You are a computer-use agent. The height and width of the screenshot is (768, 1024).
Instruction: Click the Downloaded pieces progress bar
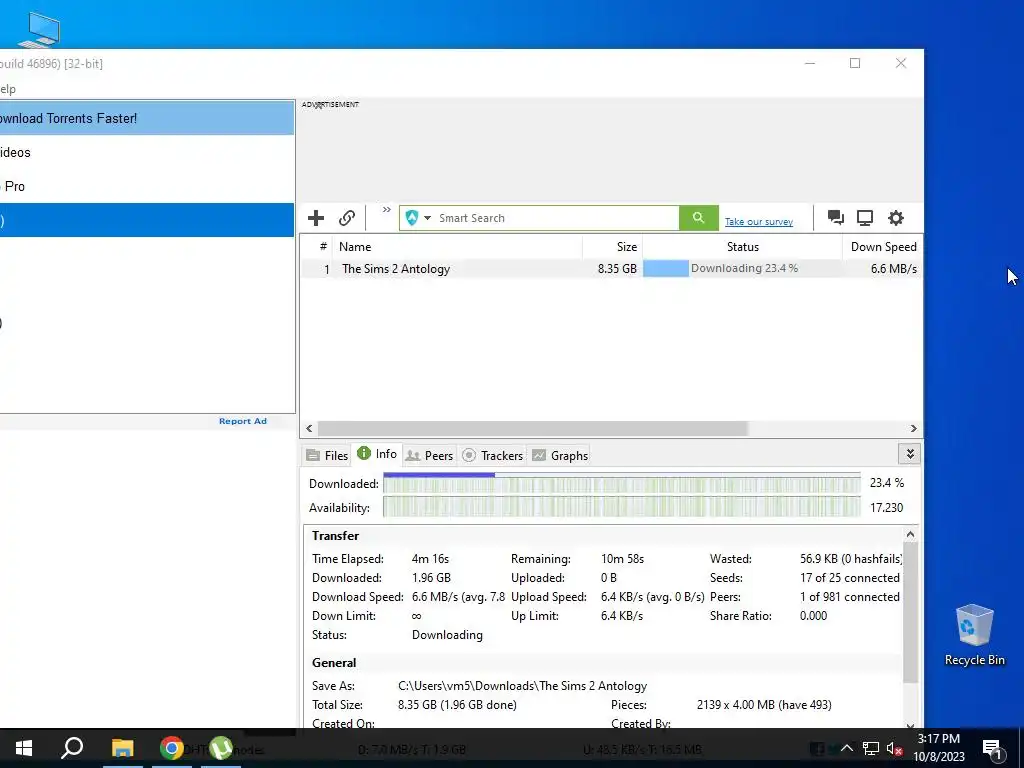622,483
